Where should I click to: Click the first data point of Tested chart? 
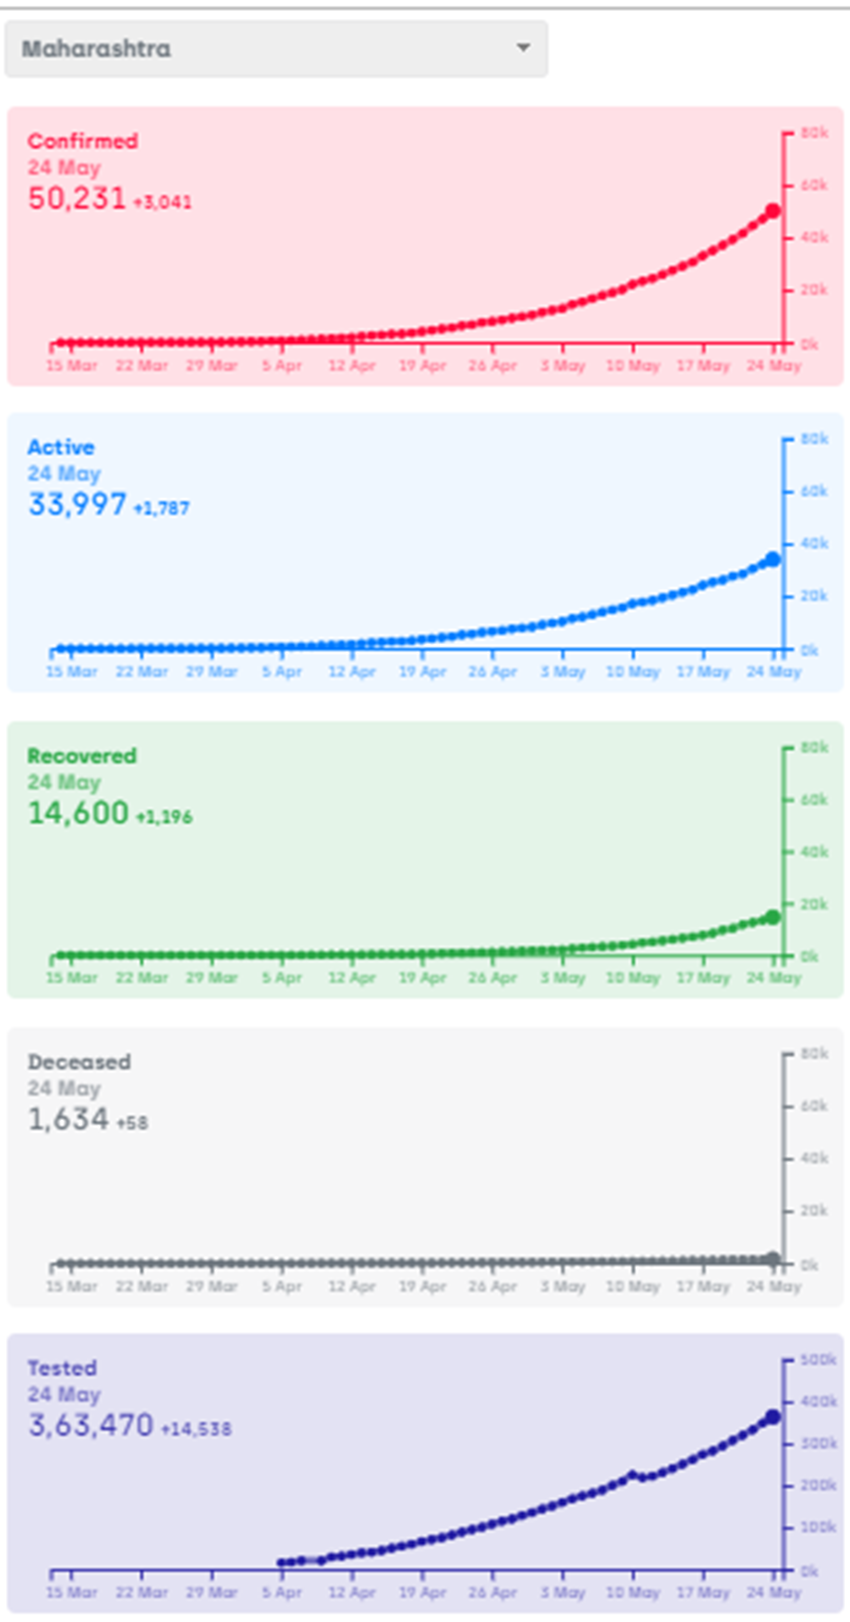282,1562
